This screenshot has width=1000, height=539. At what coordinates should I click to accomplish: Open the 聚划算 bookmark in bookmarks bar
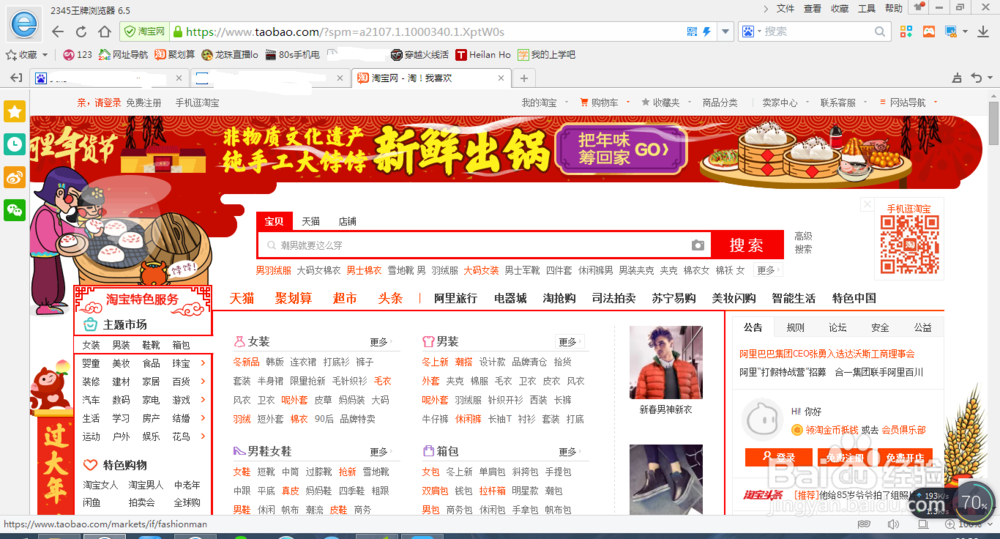click(x=175, y=55)
